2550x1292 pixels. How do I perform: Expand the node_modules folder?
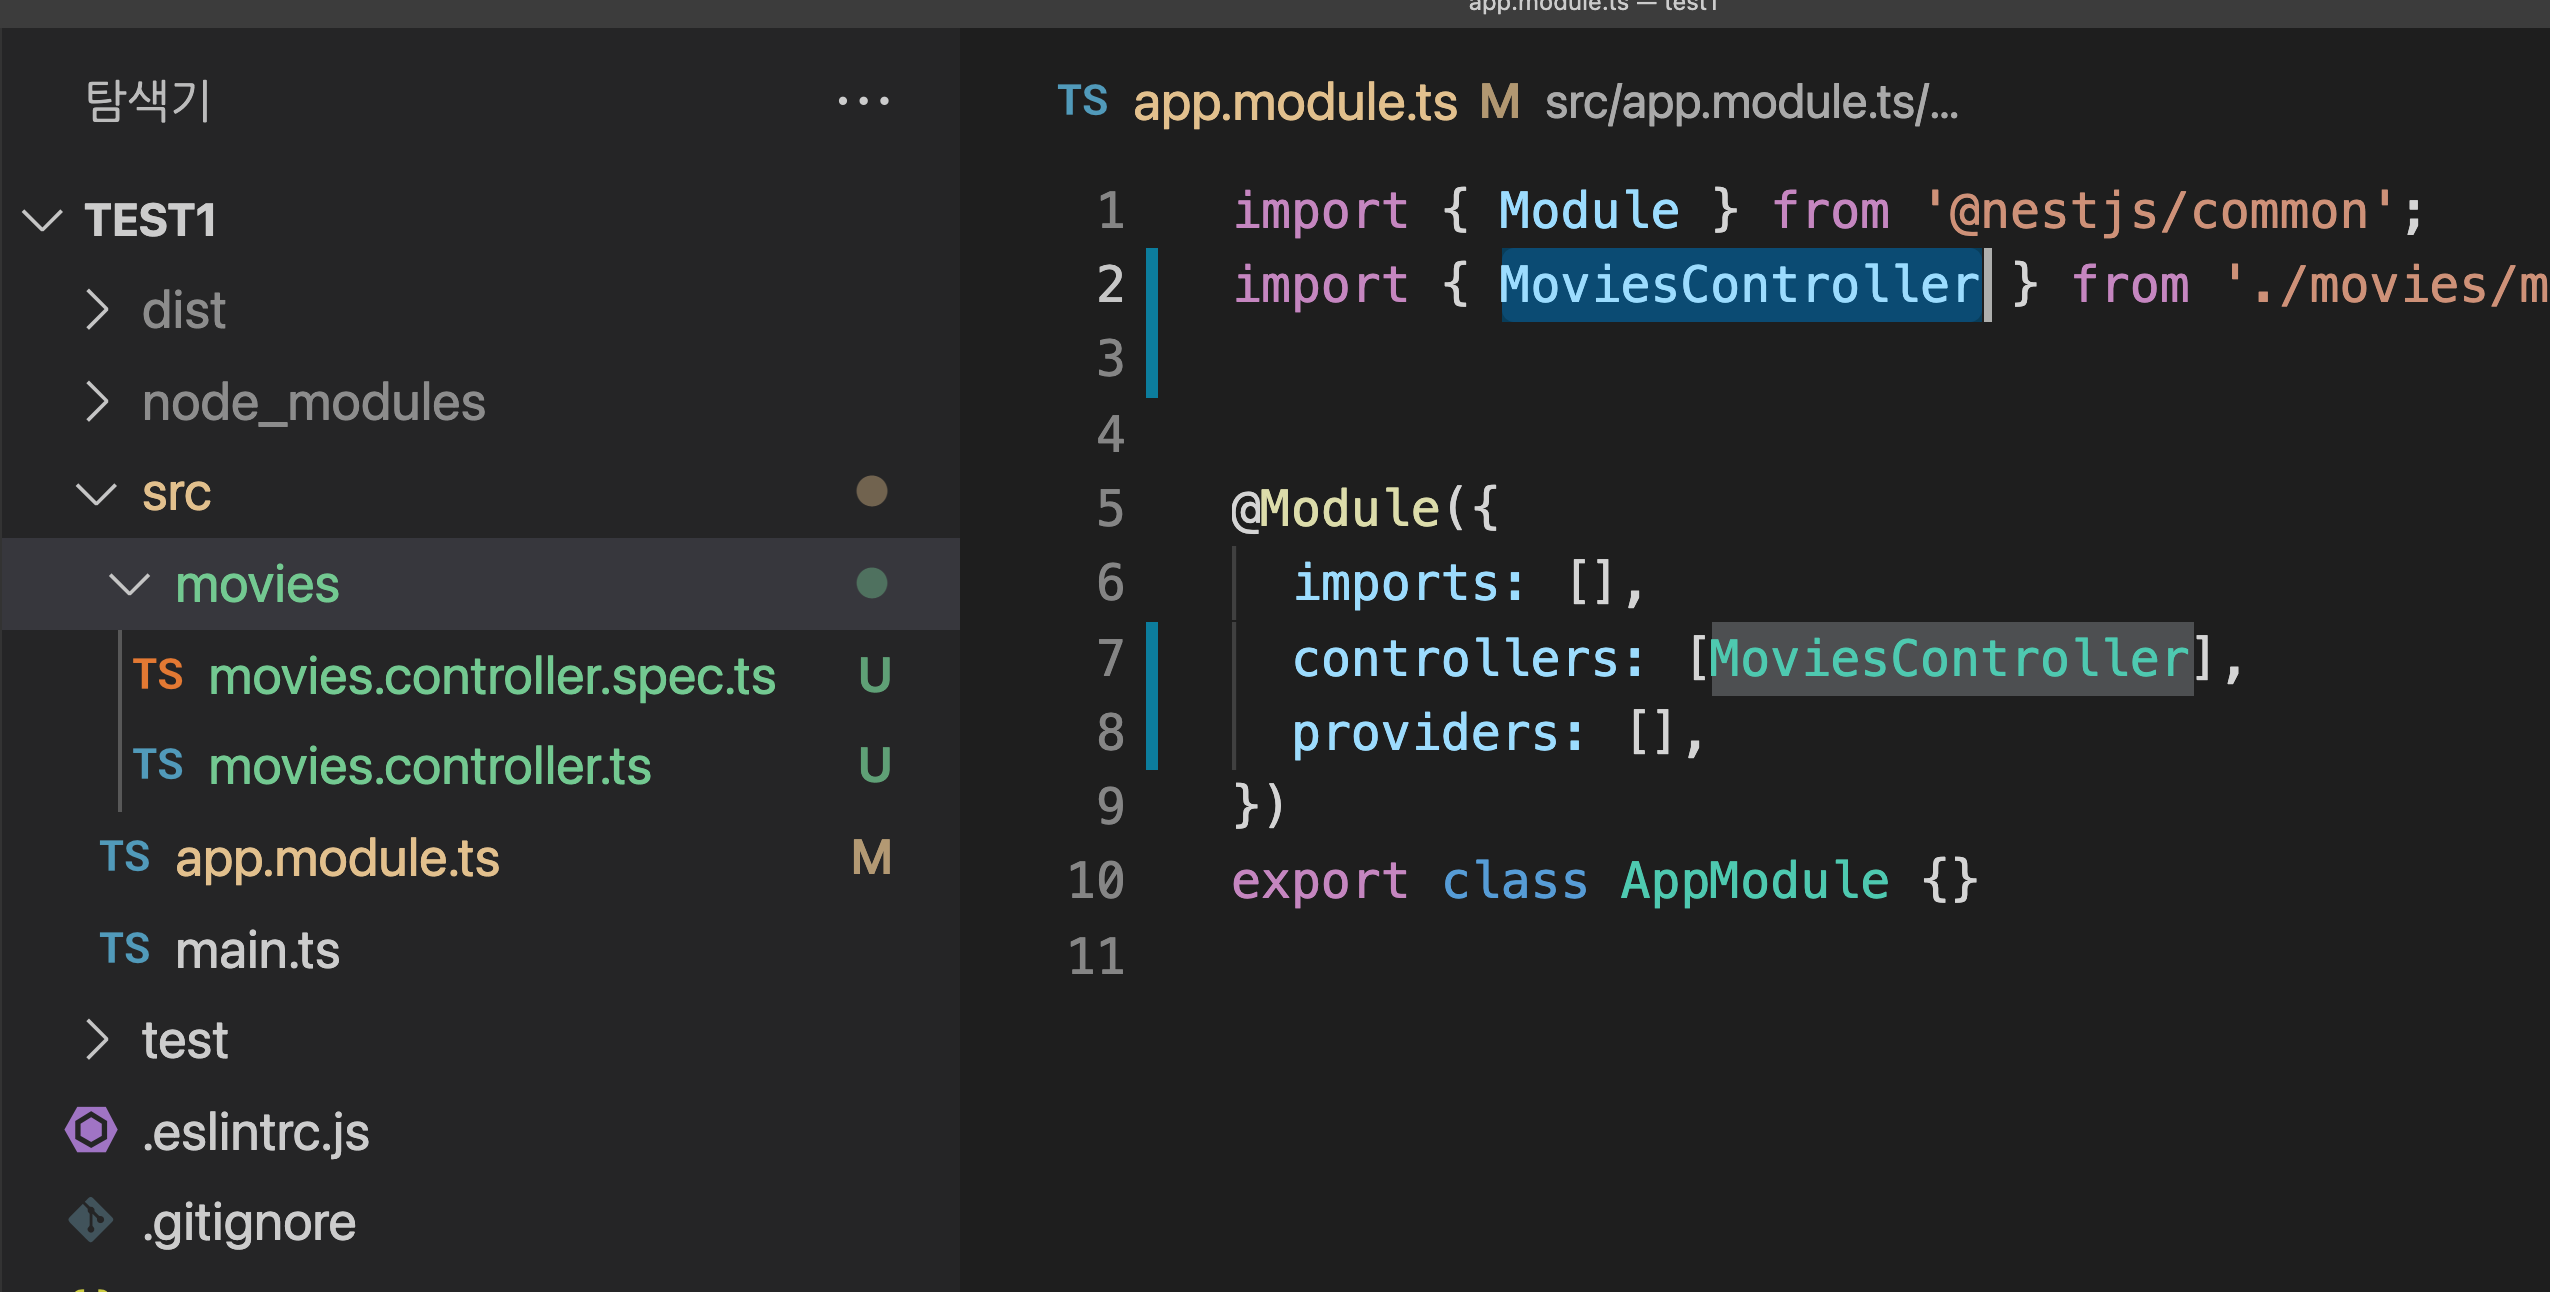pyautogui.click(x=96, y=402)
